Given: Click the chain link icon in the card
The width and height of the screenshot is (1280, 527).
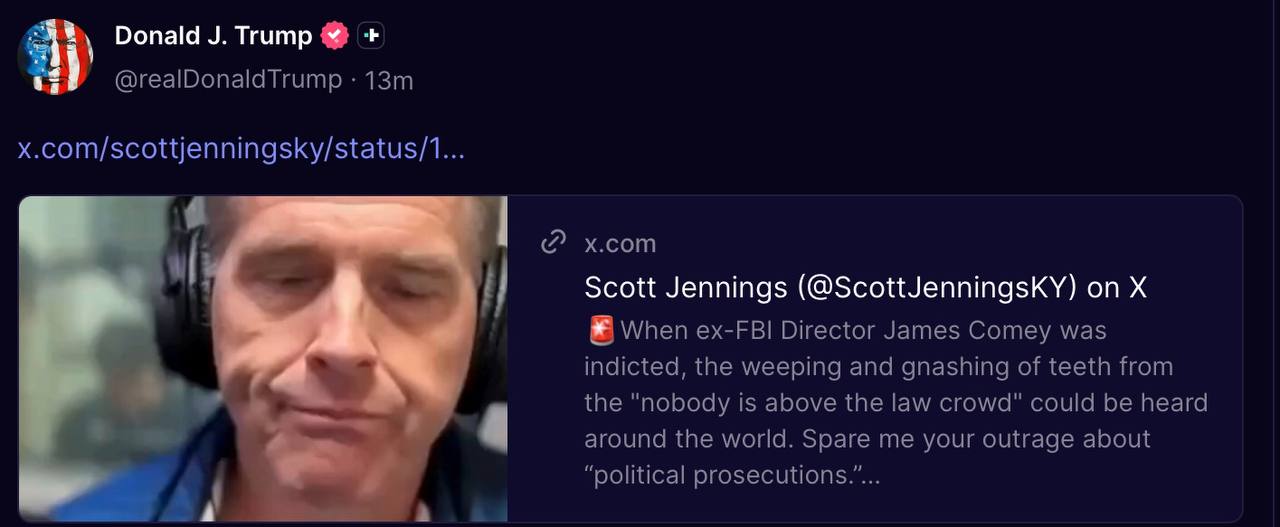Looking at the screenshot, I should click(553, 243).
